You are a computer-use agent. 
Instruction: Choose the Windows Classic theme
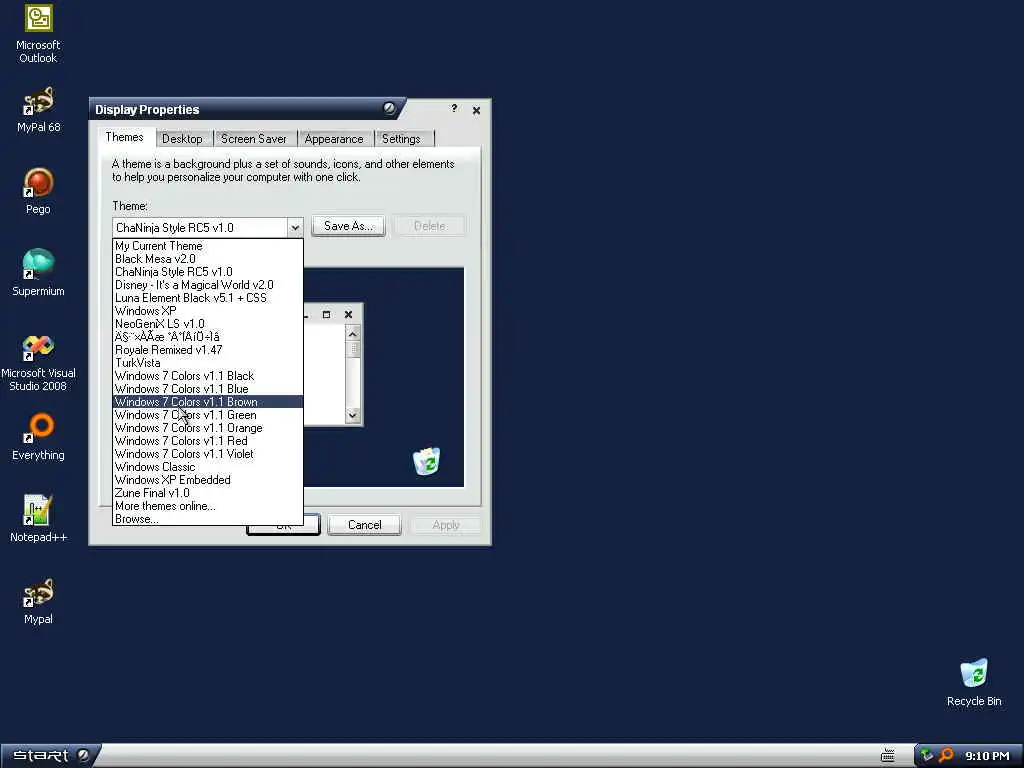pos(208,467)
